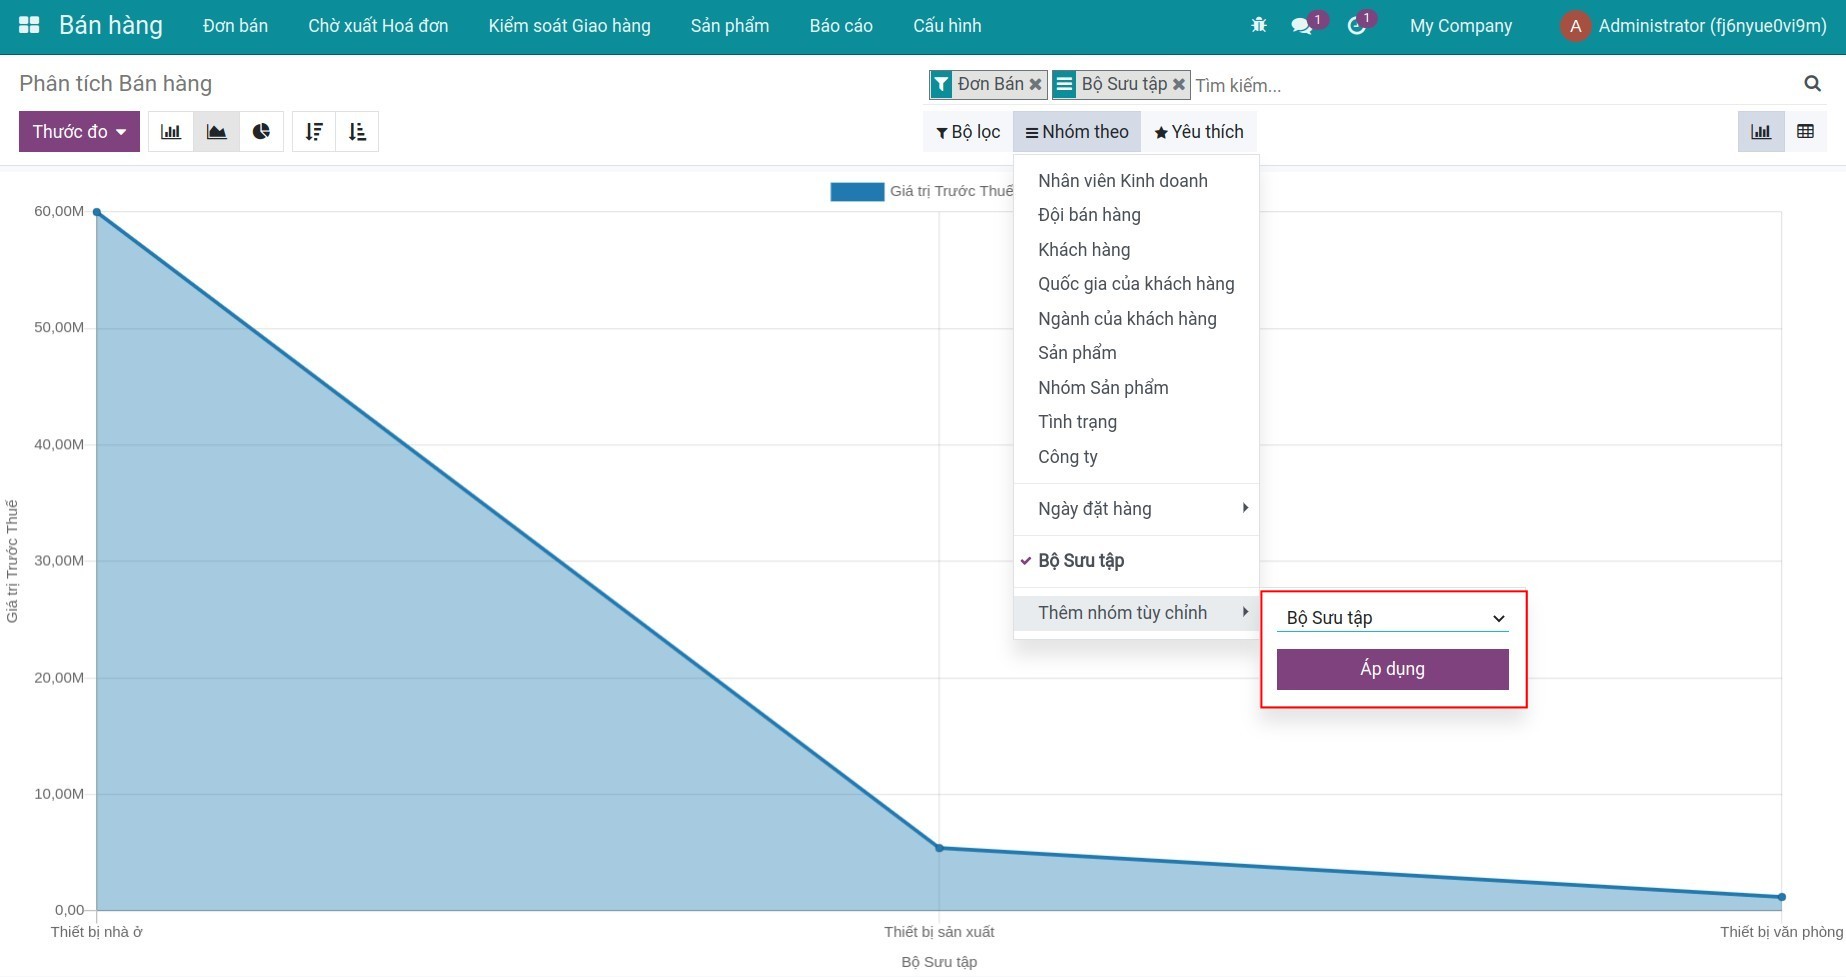1846x977 pixels.
Task: Uncheck the Bộ Sưu tập grouping
Action: (1081, 561)
